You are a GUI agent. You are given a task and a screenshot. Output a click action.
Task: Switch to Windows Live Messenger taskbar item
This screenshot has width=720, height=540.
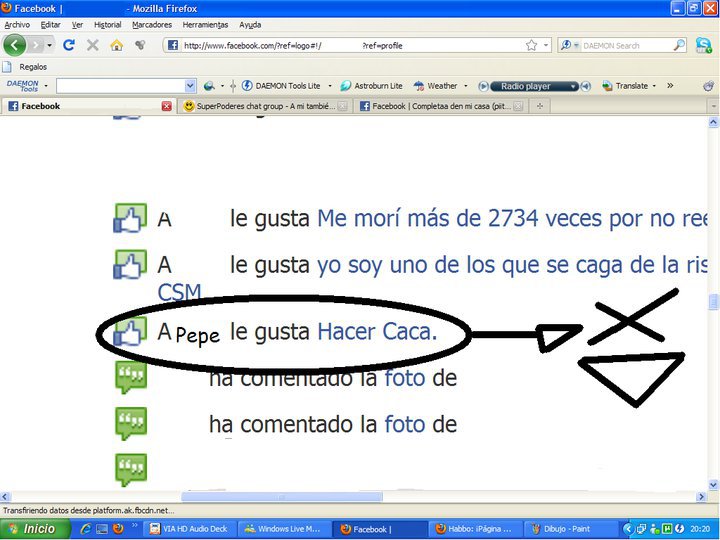coord(284,529)
